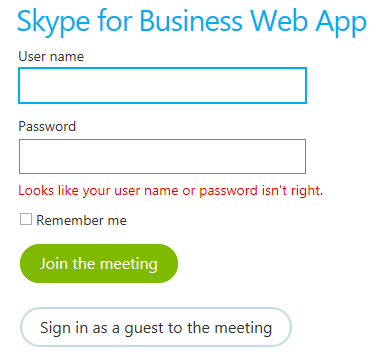
Task: Click the User name label
Action: click(x=51, y=56)
